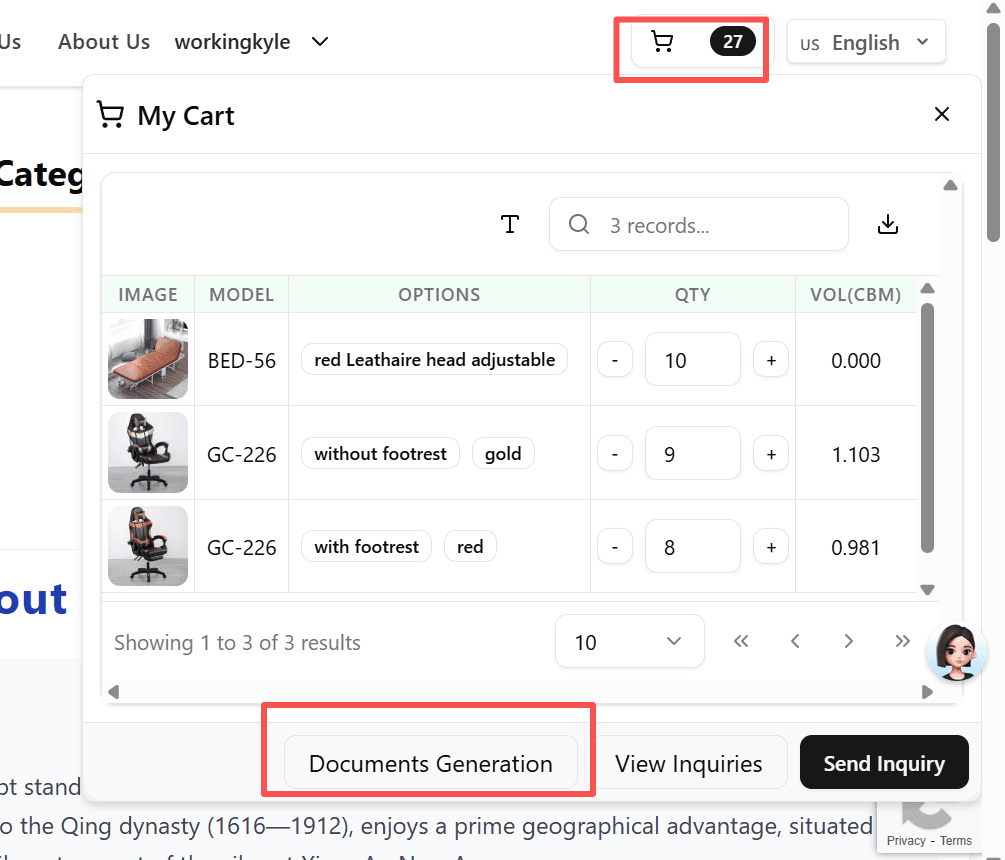Click the text format T icon
The height and width of the screenshot is (860, 1005).
(x=510, y=225)
